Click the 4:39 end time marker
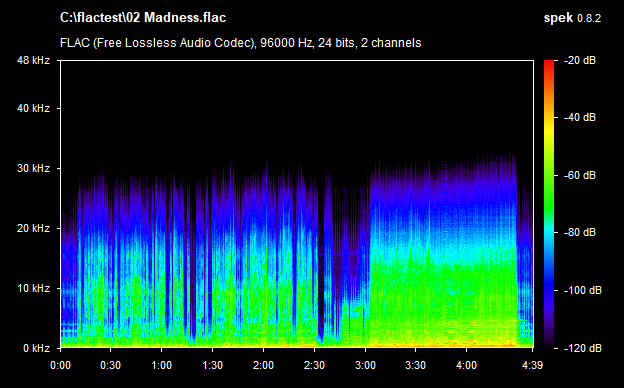 point(532,365)
